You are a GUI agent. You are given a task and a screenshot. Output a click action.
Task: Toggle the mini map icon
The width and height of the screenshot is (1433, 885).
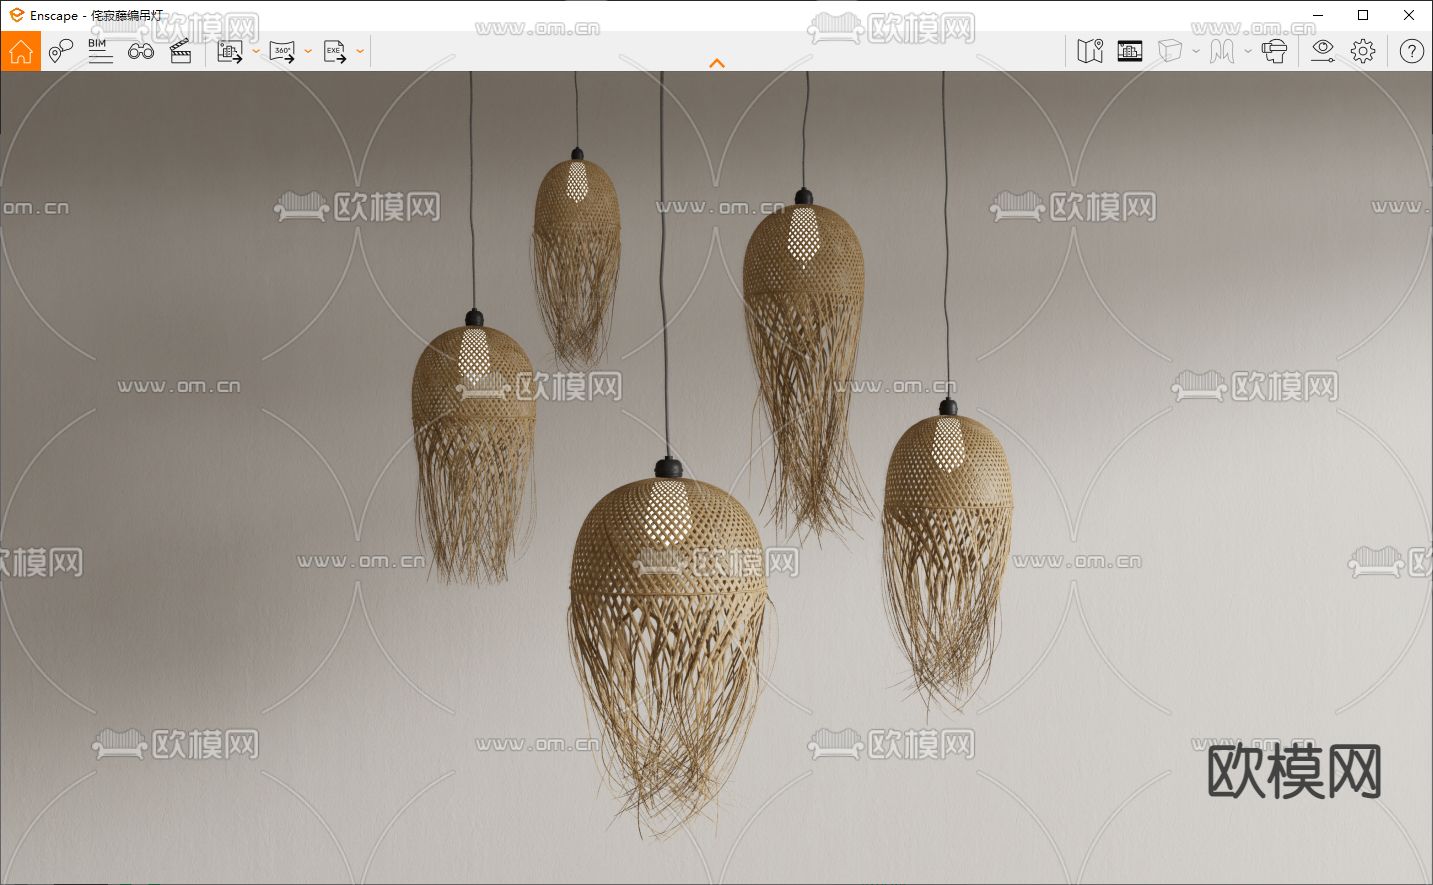[1090, 51]
